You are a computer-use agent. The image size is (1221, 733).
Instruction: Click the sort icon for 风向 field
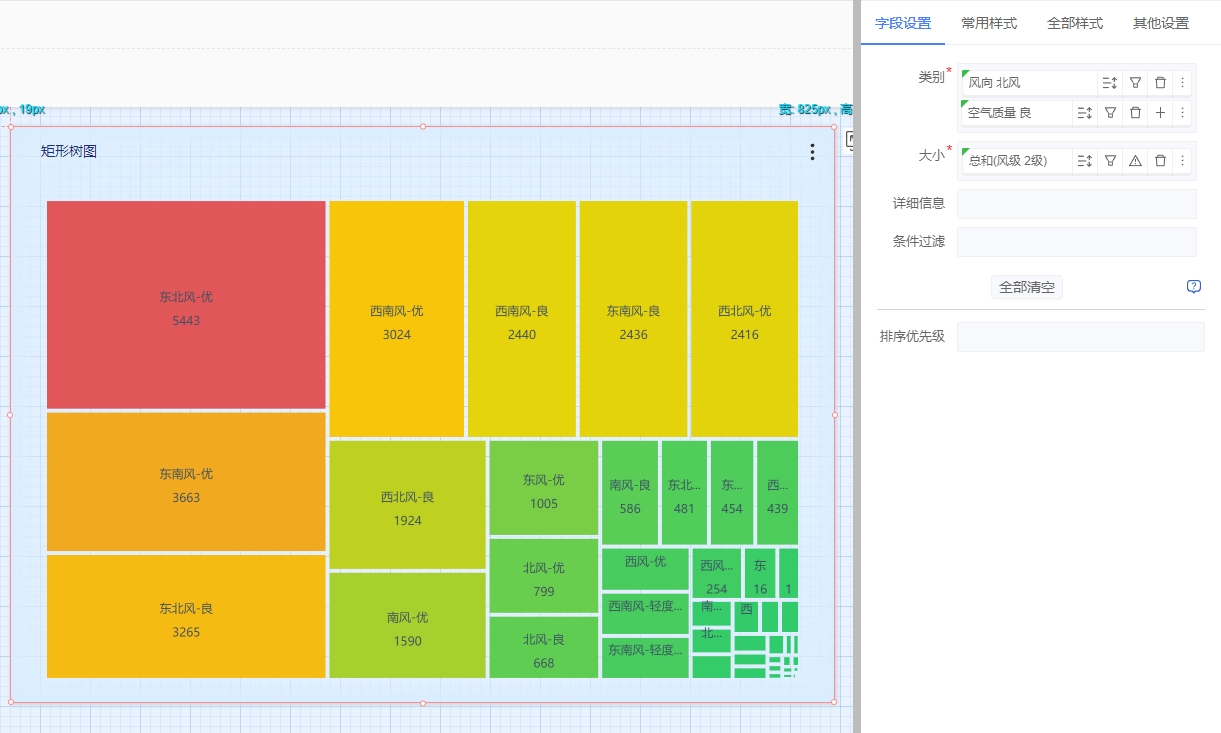(x=1110, y=83)
